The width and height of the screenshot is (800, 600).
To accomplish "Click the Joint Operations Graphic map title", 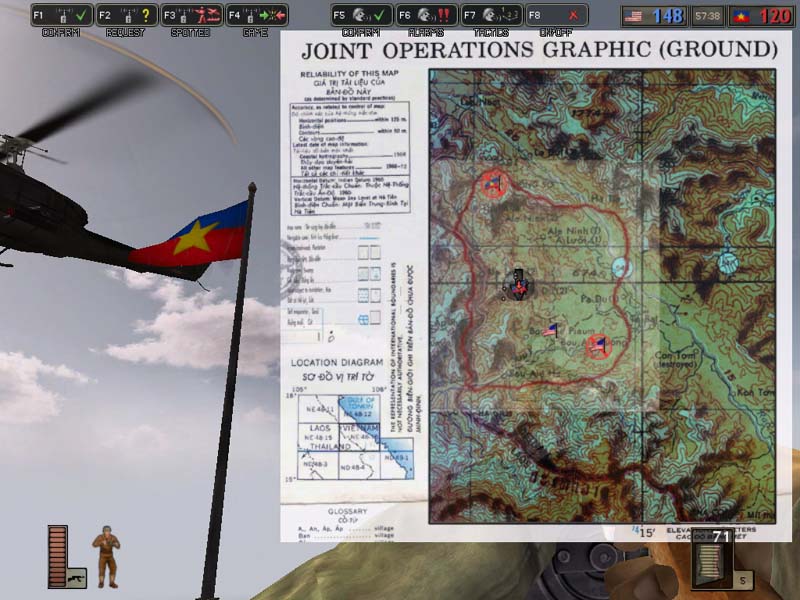I will pos(539,50).
